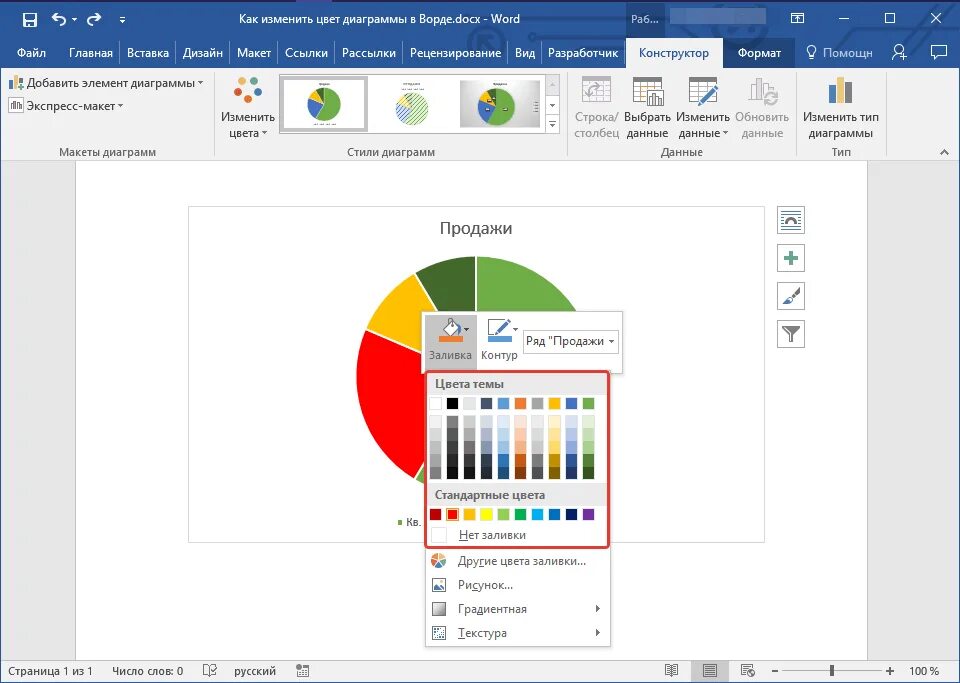Viewport: 960px width, 683px height.
Task: Open Изменить данные button
Action: point(703,108)
